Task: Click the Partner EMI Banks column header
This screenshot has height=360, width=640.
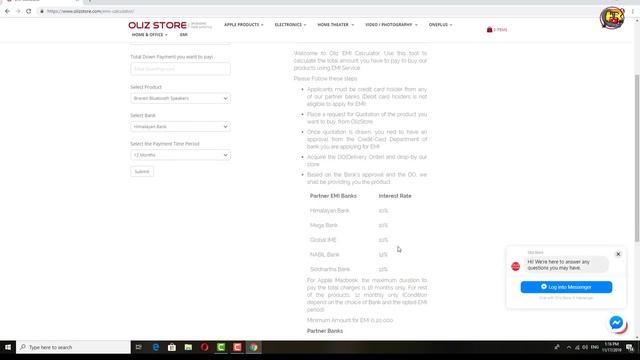Action: [333, 196]
